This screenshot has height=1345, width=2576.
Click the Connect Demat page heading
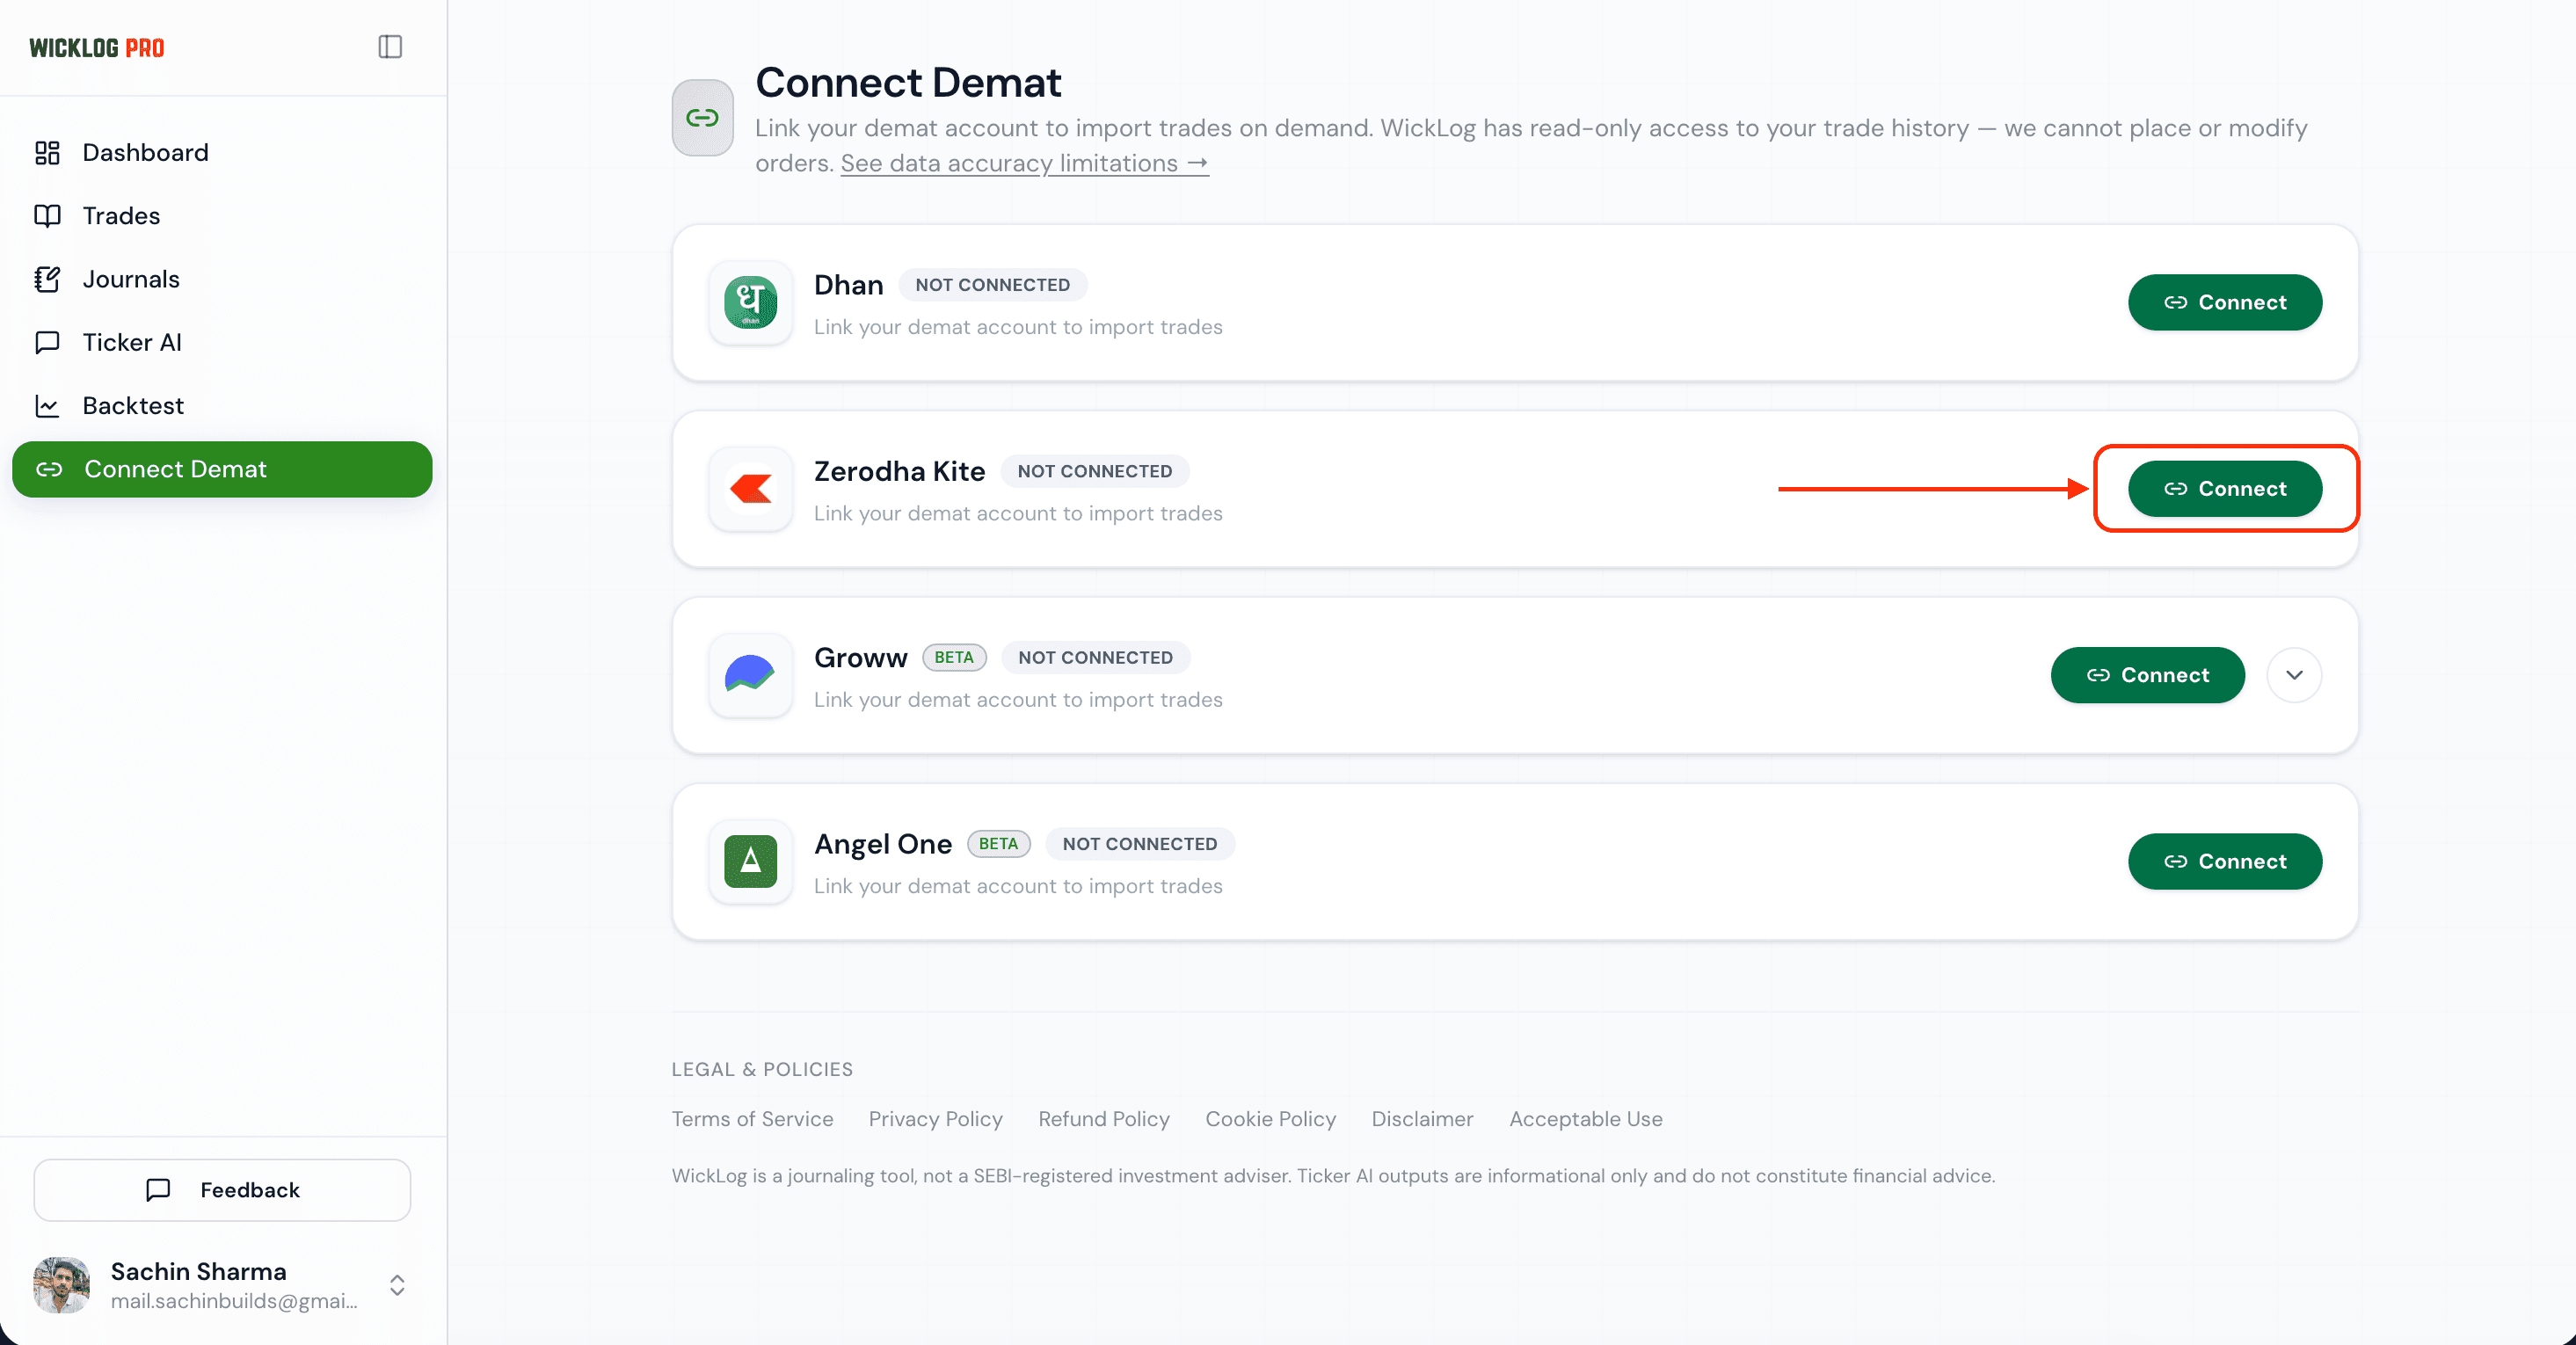click(907, 82)
